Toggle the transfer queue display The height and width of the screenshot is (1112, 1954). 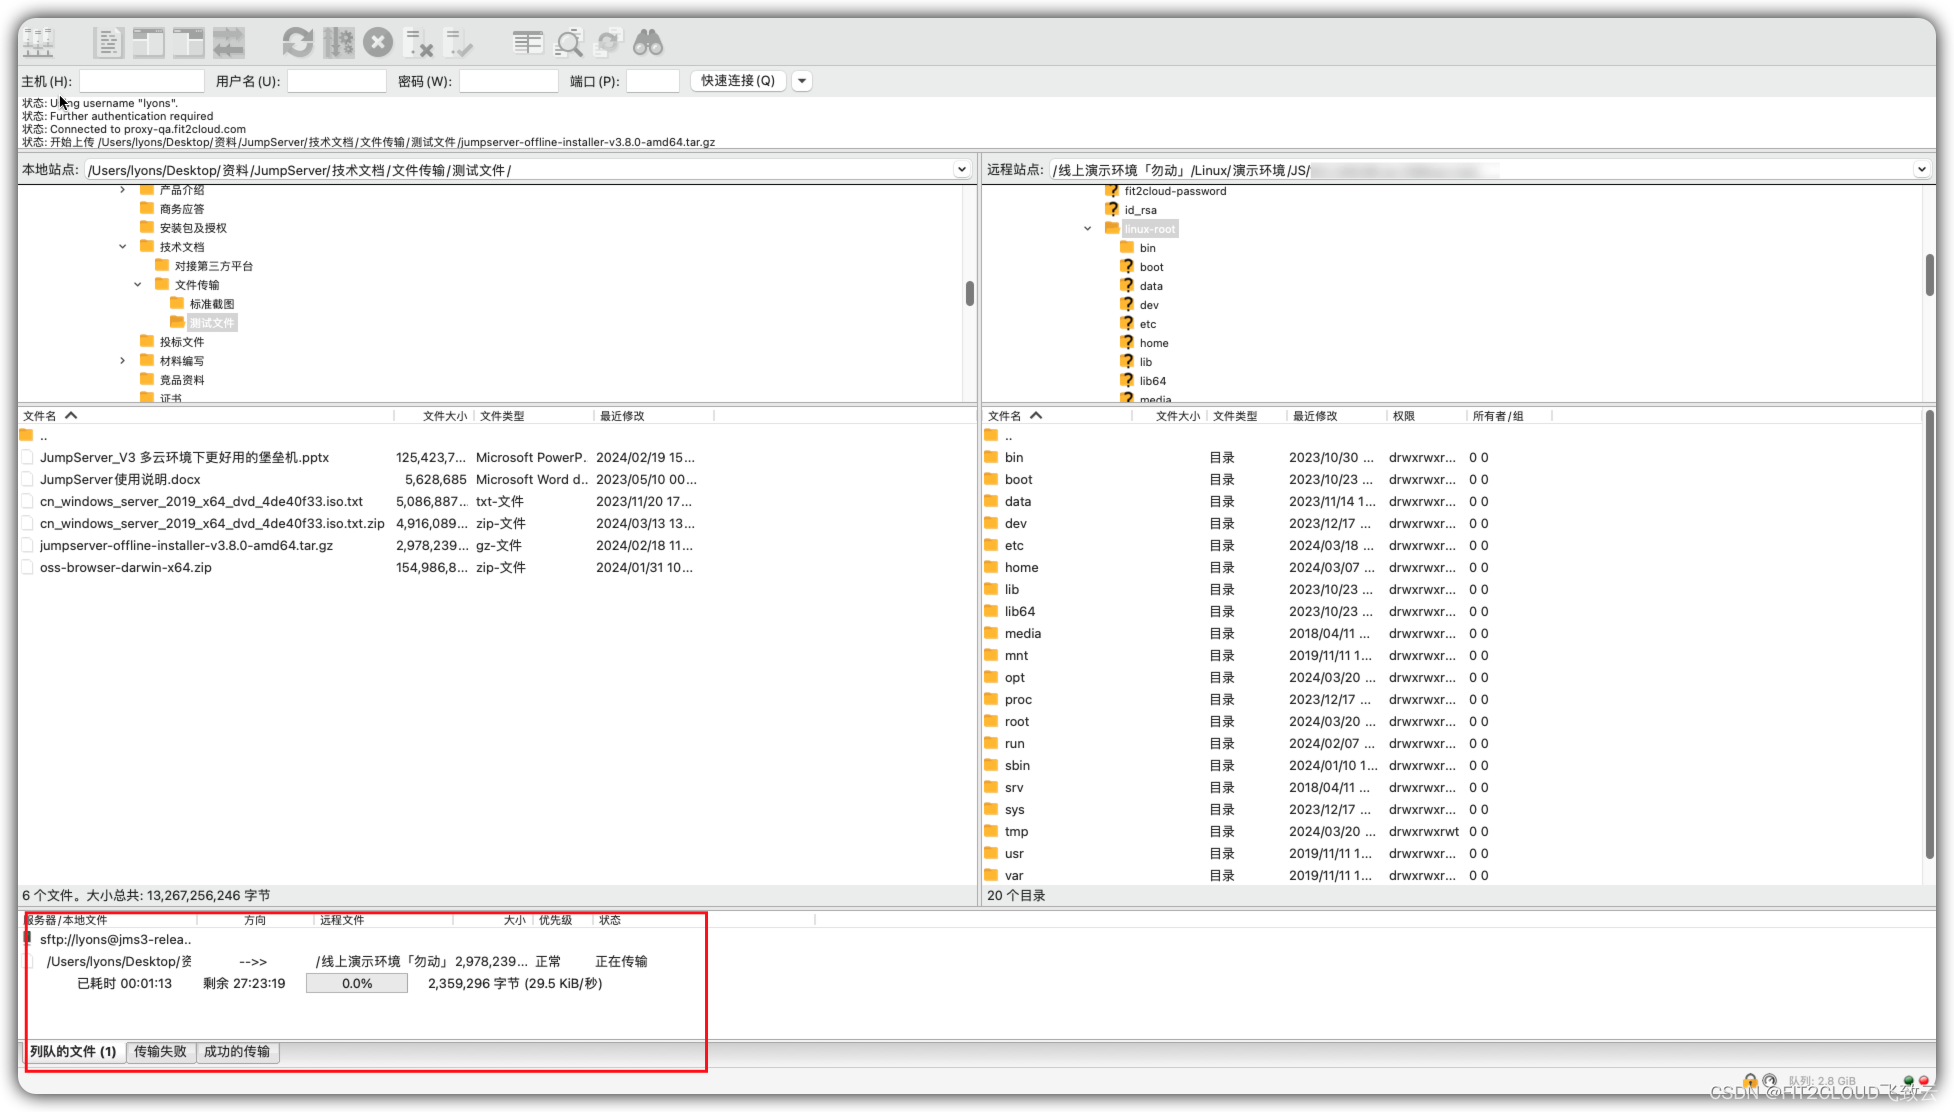tap(228, 42)
